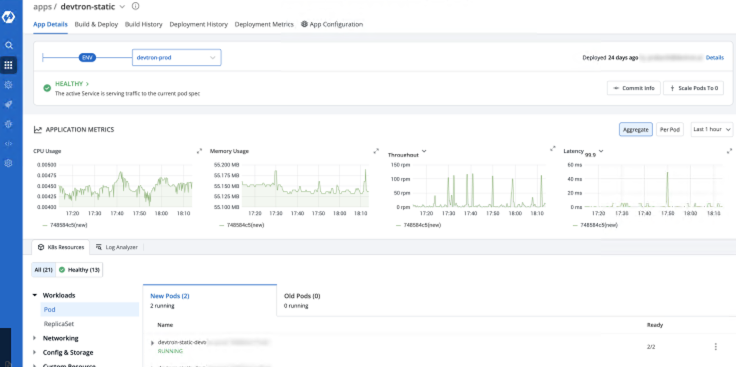Open the three-dot menu for the pod row
Viewport: 736px width, 367px height.
coord(715,347)
